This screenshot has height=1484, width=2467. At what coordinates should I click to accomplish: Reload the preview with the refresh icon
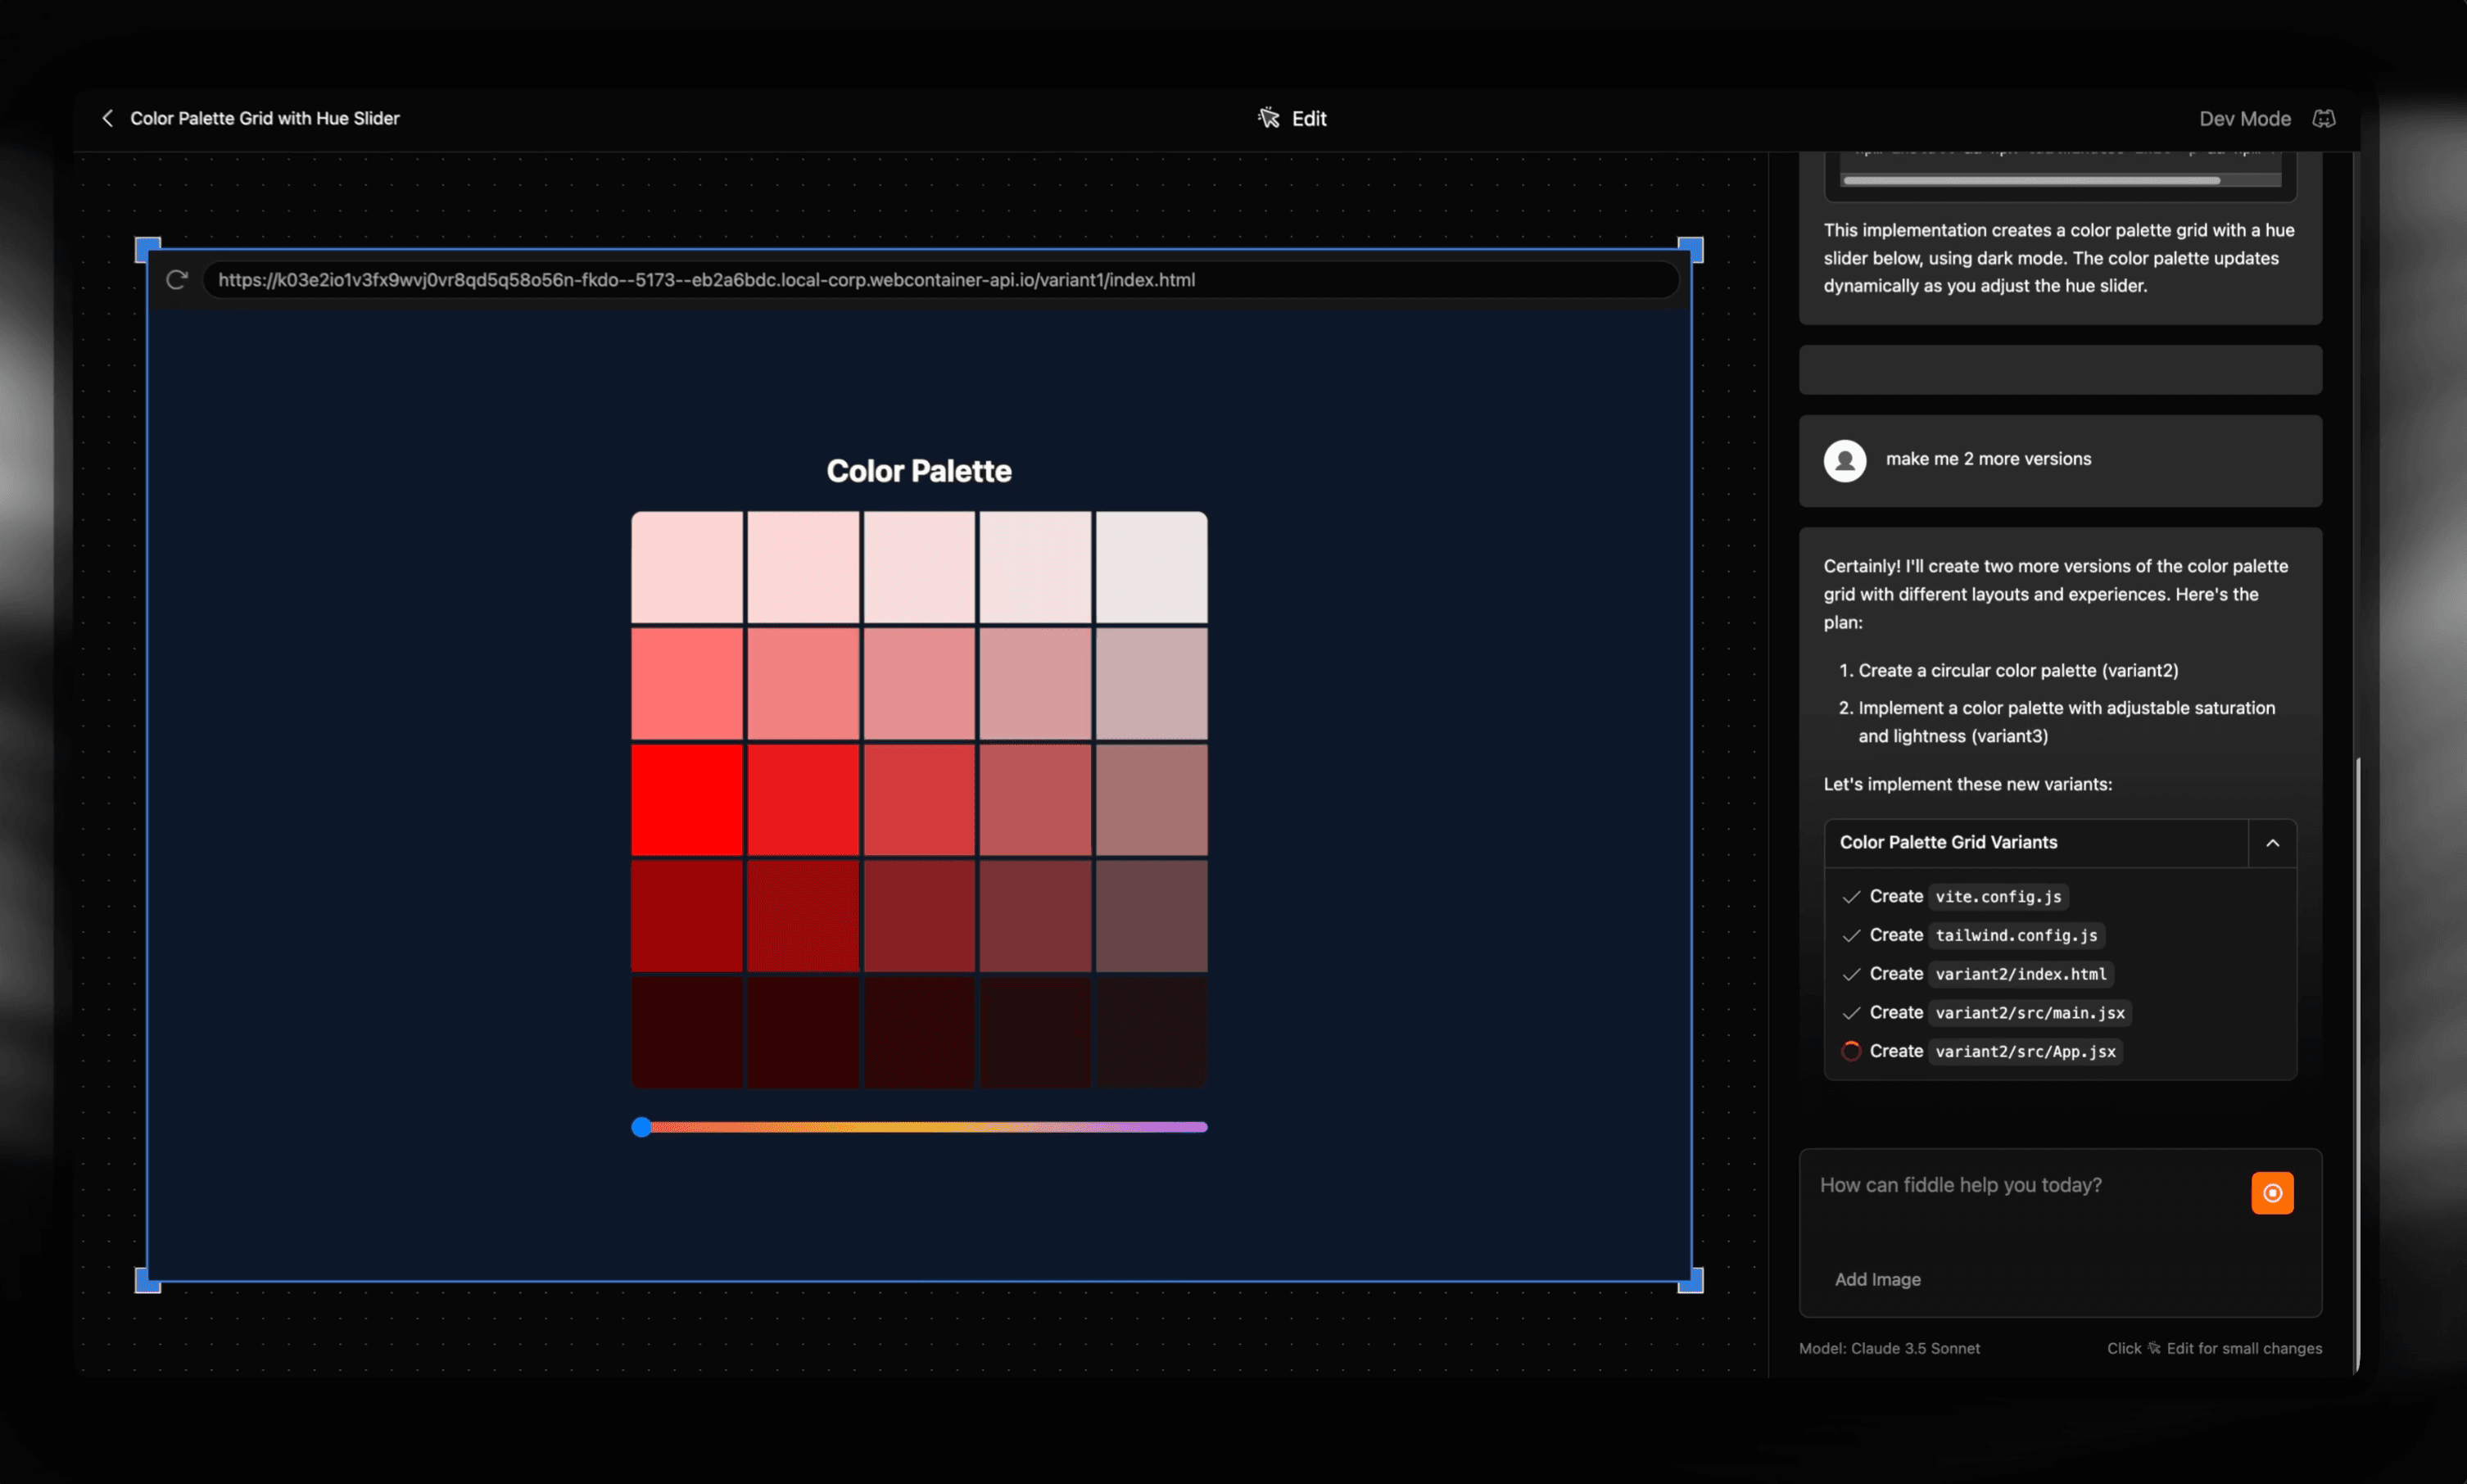coord(177,280)
